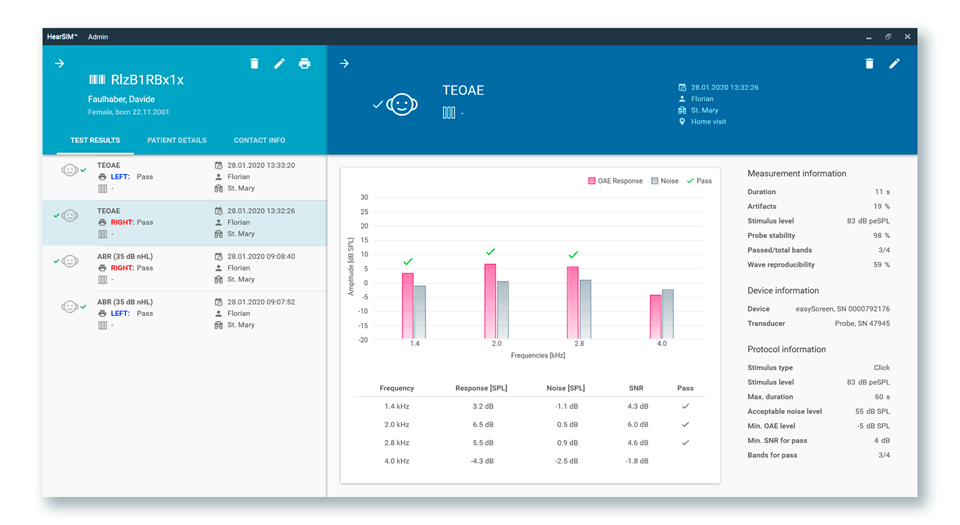Click the -4.3 dB response value
The image size is (960, 525).
pos(482,461)
